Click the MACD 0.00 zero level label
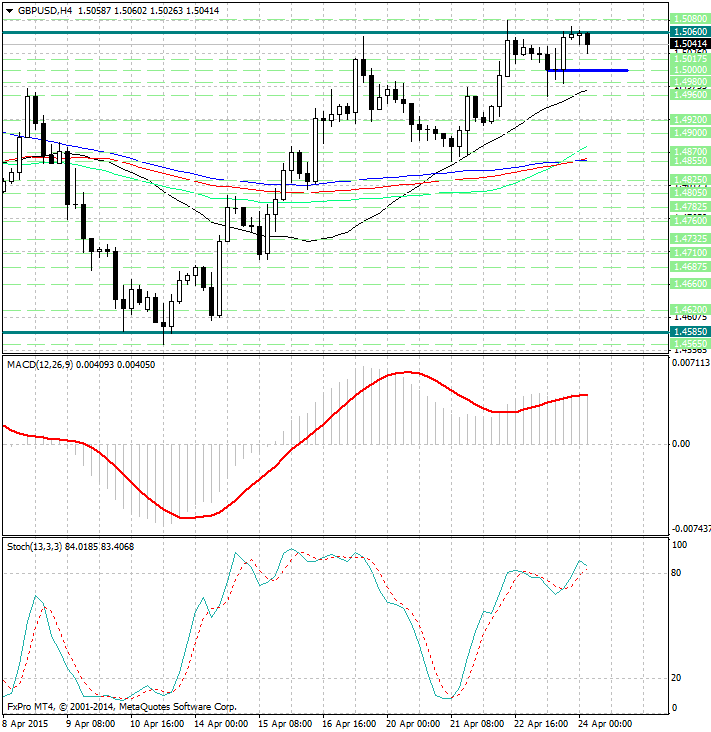 (x=681, y=443)
